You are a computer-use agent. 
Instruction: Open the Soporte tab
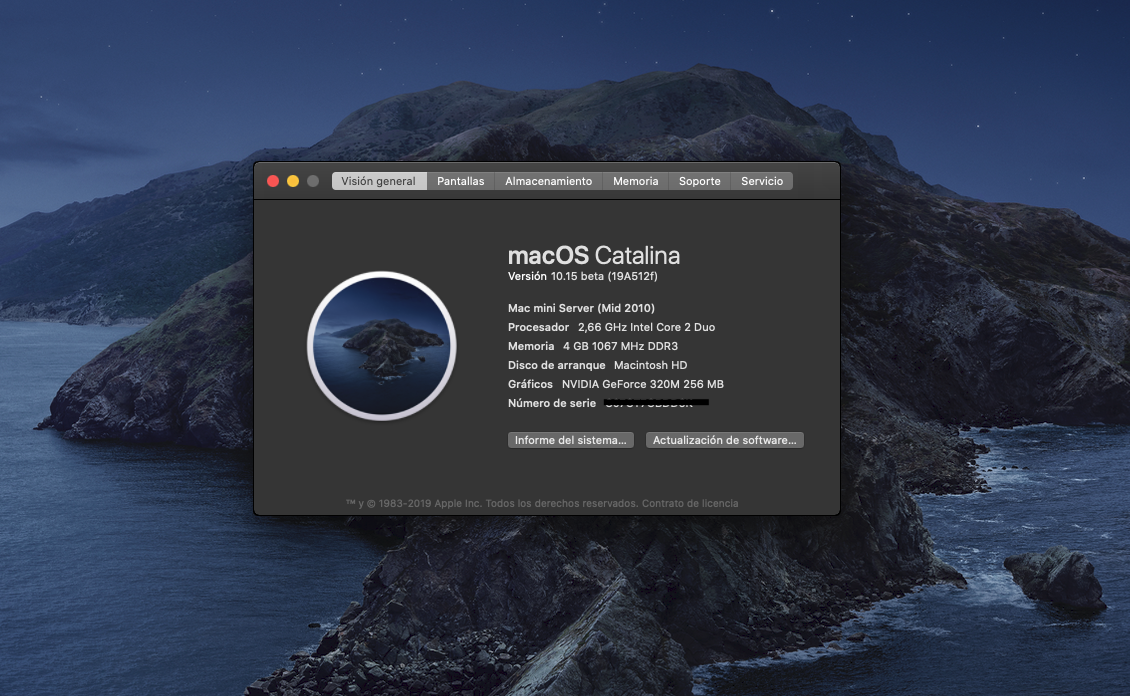click(x=700, y=181)
